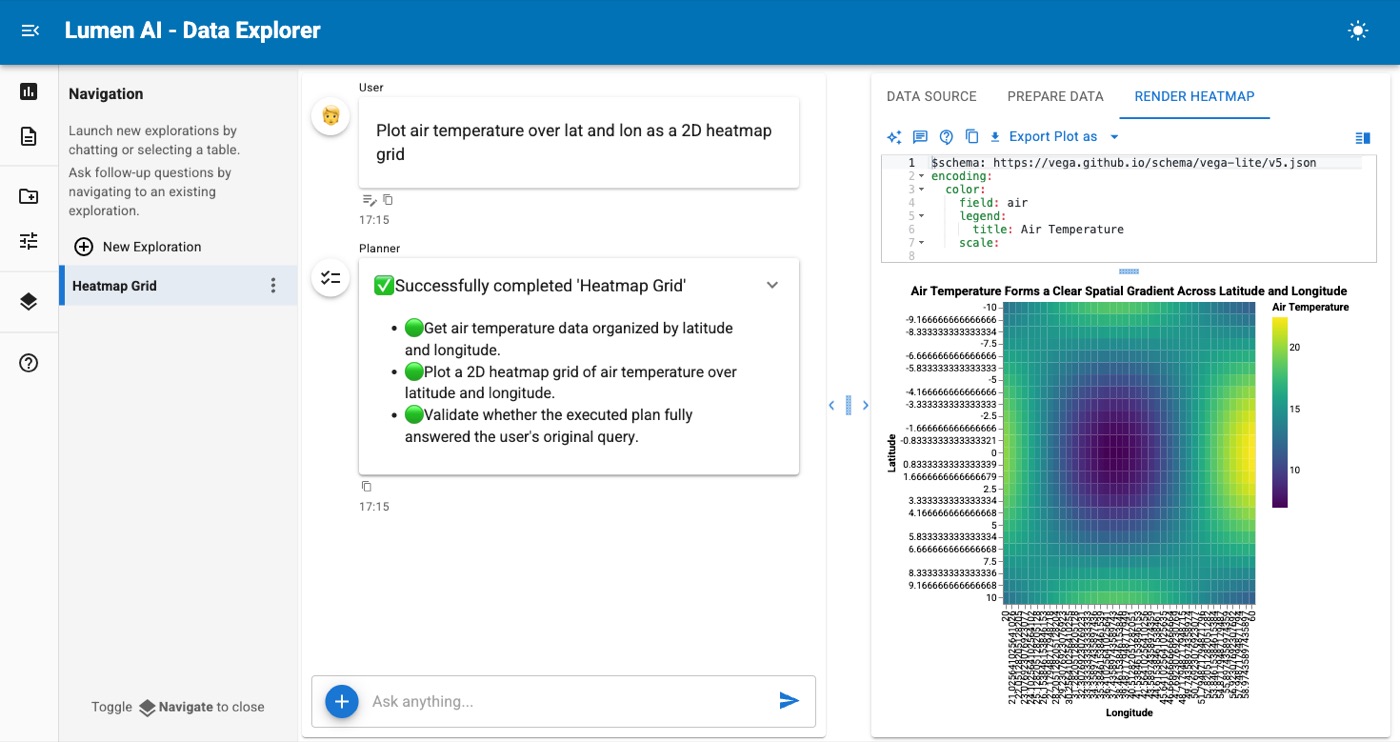Click the $schema line in the code editor

pos(1123,162)
